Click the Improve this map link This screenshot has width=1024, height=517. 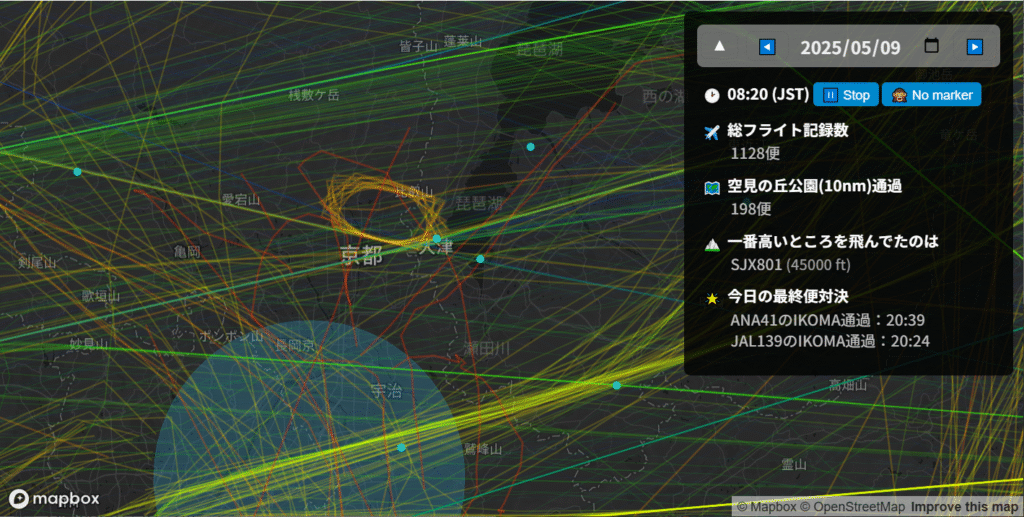point(965,507)
